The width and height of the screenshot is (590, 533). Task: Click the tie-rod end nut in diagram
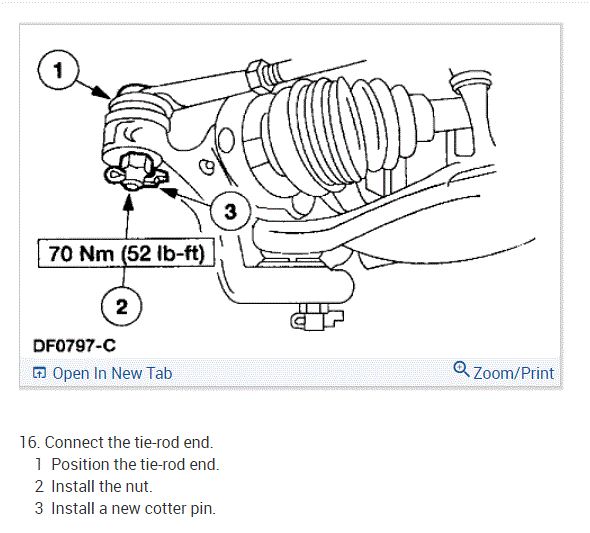pos(133,168)
